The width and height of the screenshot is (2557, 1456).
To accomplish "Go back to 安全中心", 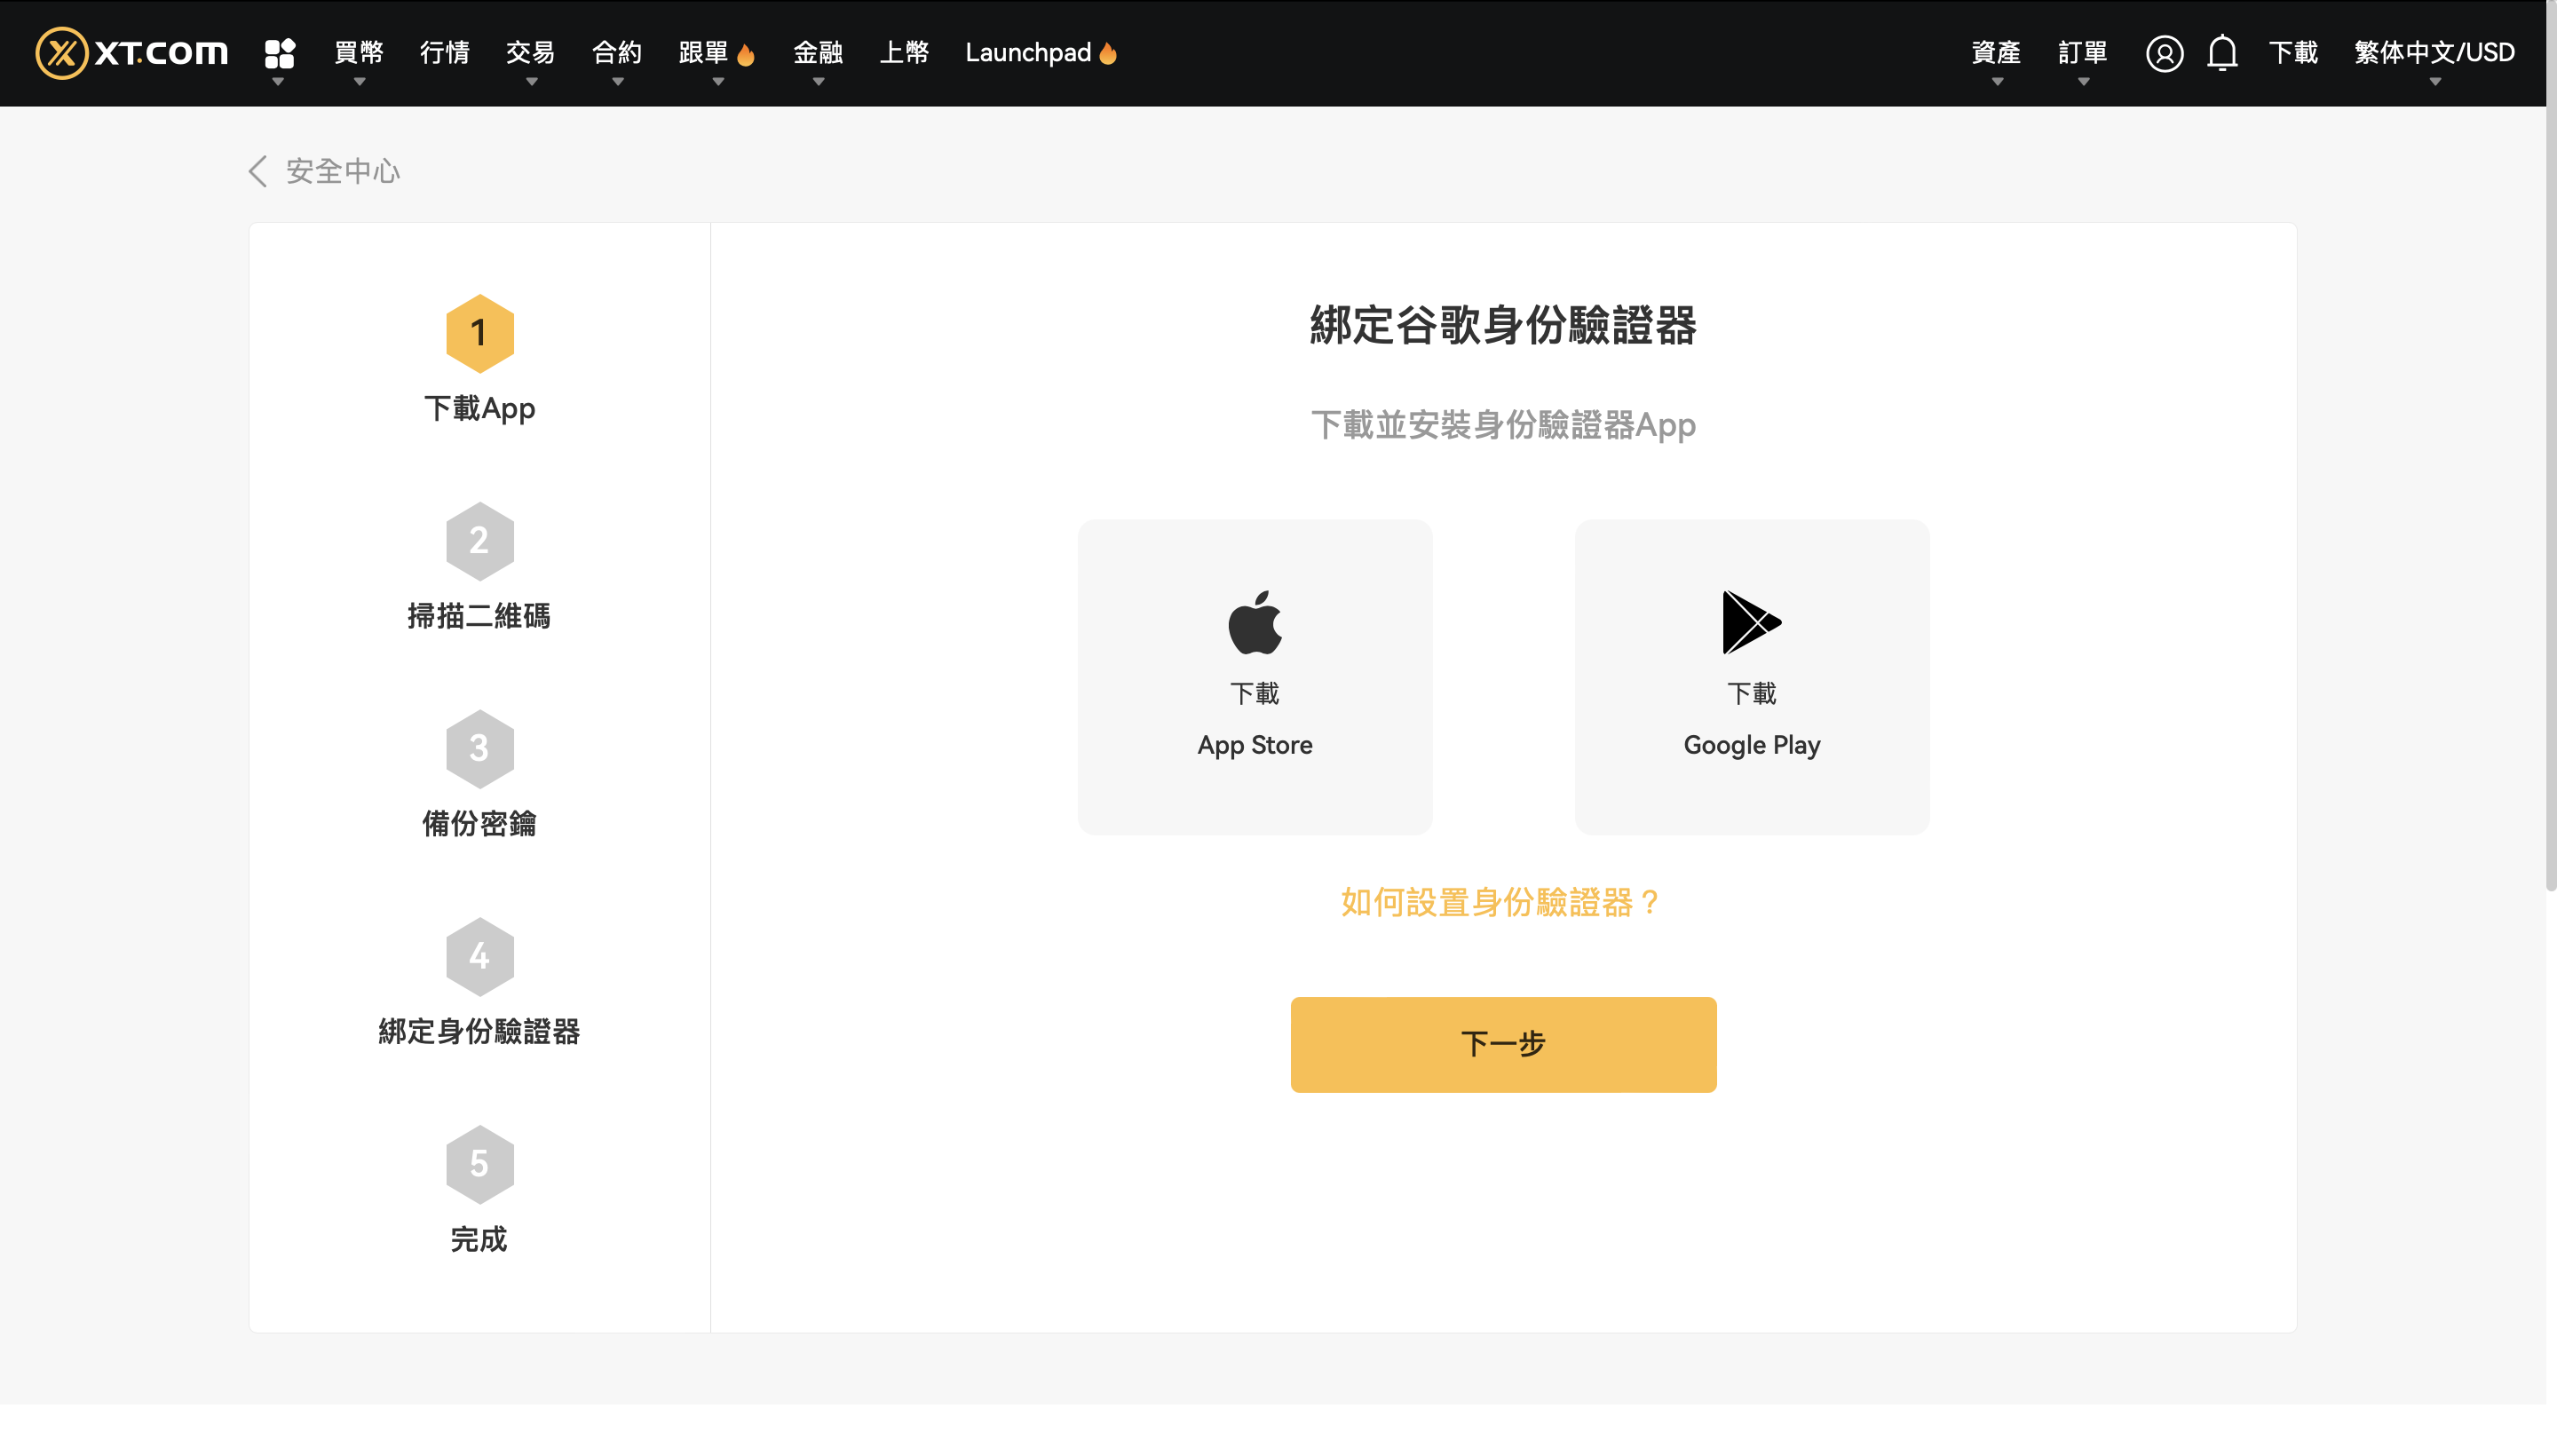I will tap(343, 171).
